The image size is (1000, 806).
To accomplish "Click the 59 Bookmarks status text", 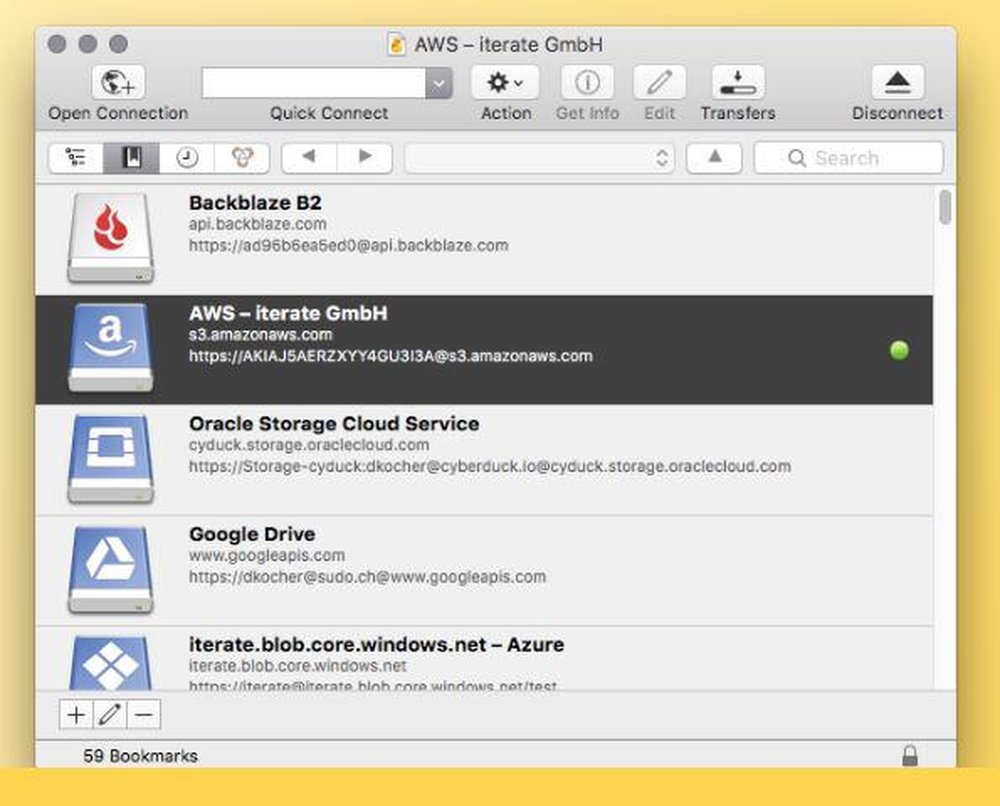I will click(x=140, y=756).
